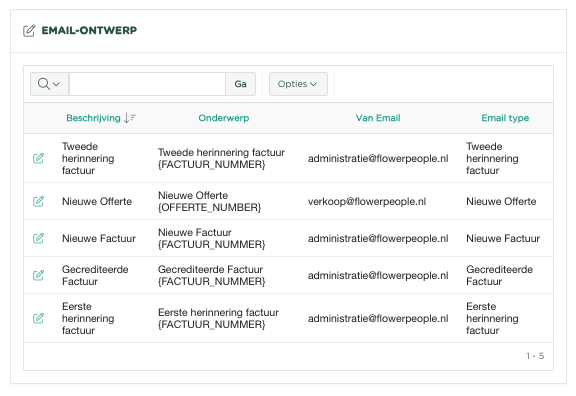The image size is (576, 396).
Task: Click the sort arrow beside Beschrijving
Action: click(x=130, y=118)
